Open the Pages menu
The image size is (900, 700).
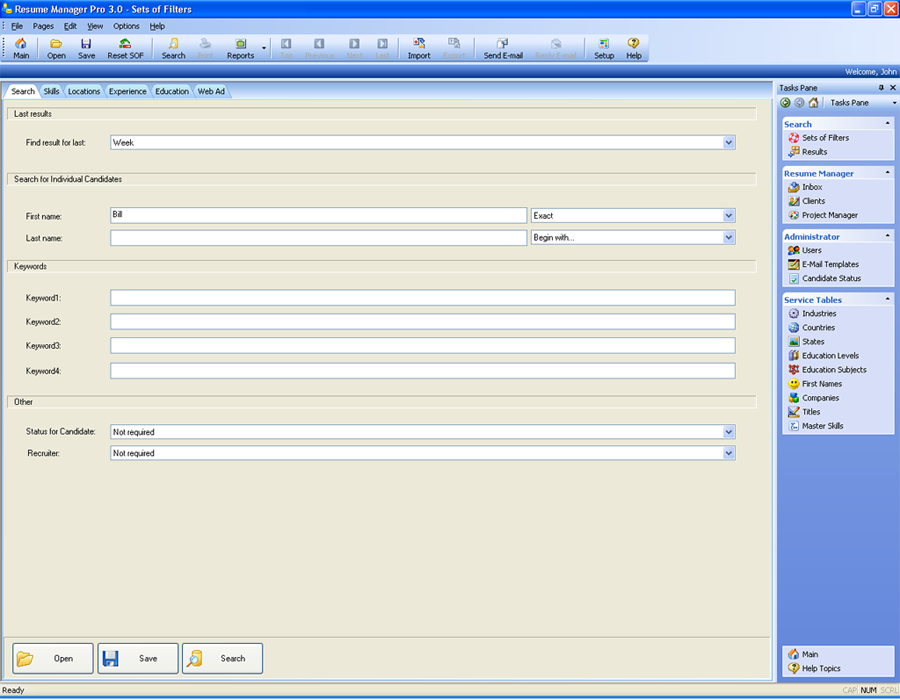(43, 26)
